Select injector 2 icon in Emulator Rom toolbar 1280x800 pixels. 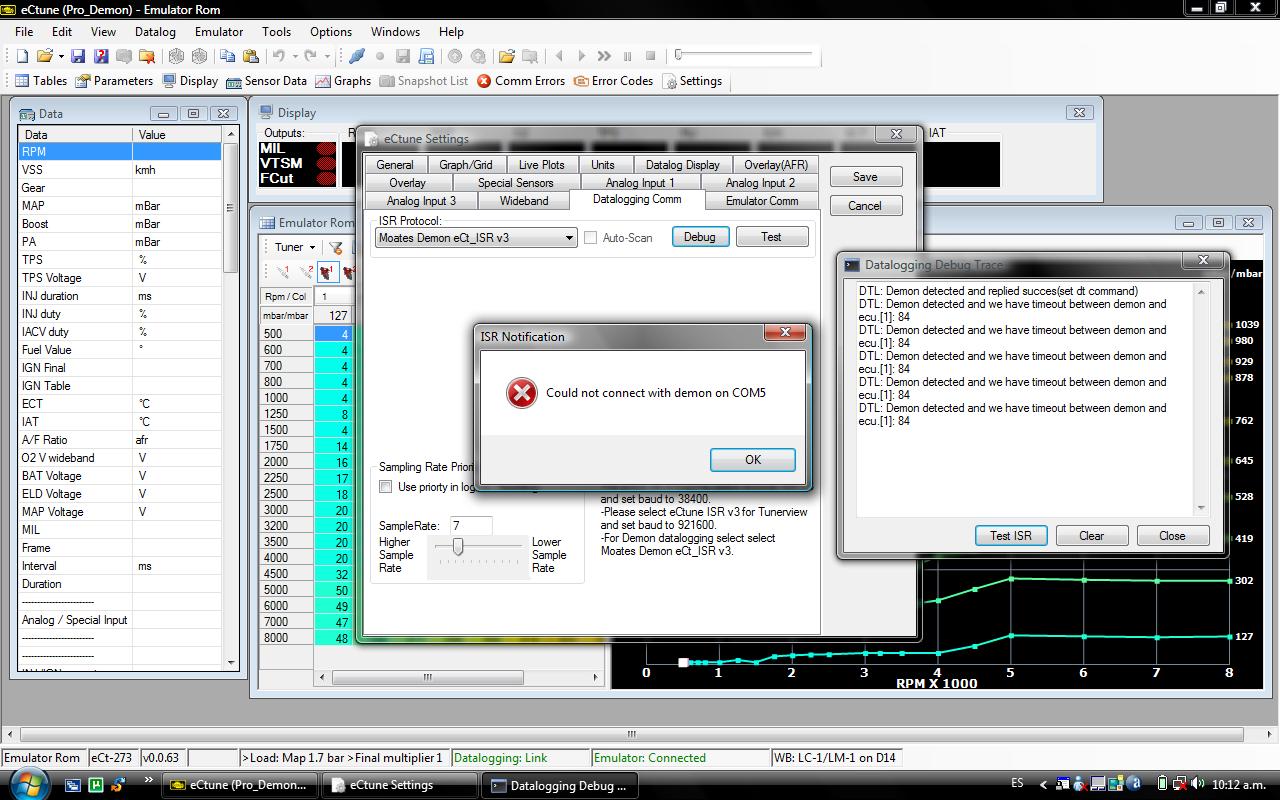306,272
